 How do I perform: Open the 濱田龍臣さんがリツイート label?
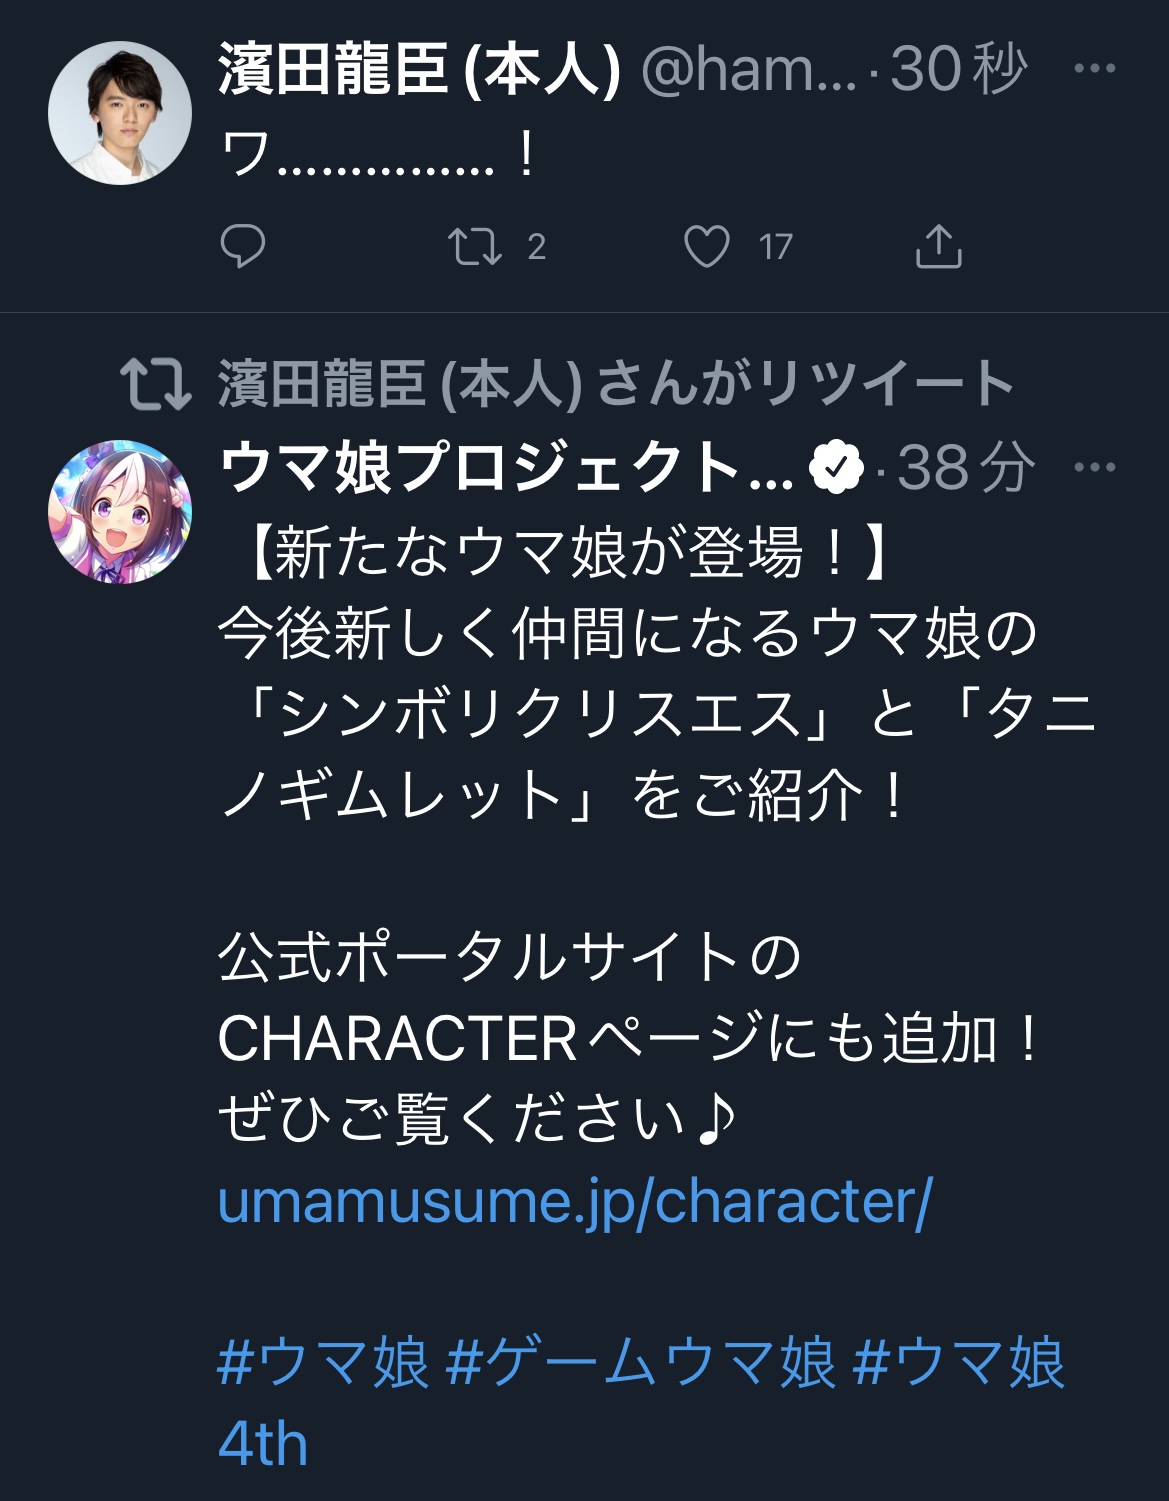(x=615, y=385)
